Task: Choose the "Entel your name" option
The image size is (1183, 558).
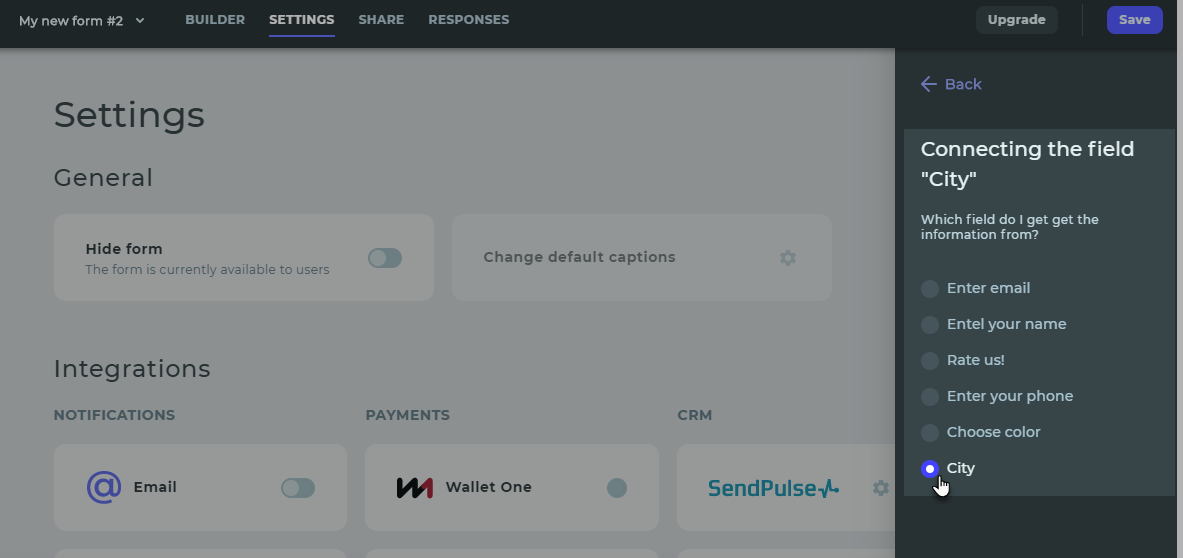Action: click(930, 325)
